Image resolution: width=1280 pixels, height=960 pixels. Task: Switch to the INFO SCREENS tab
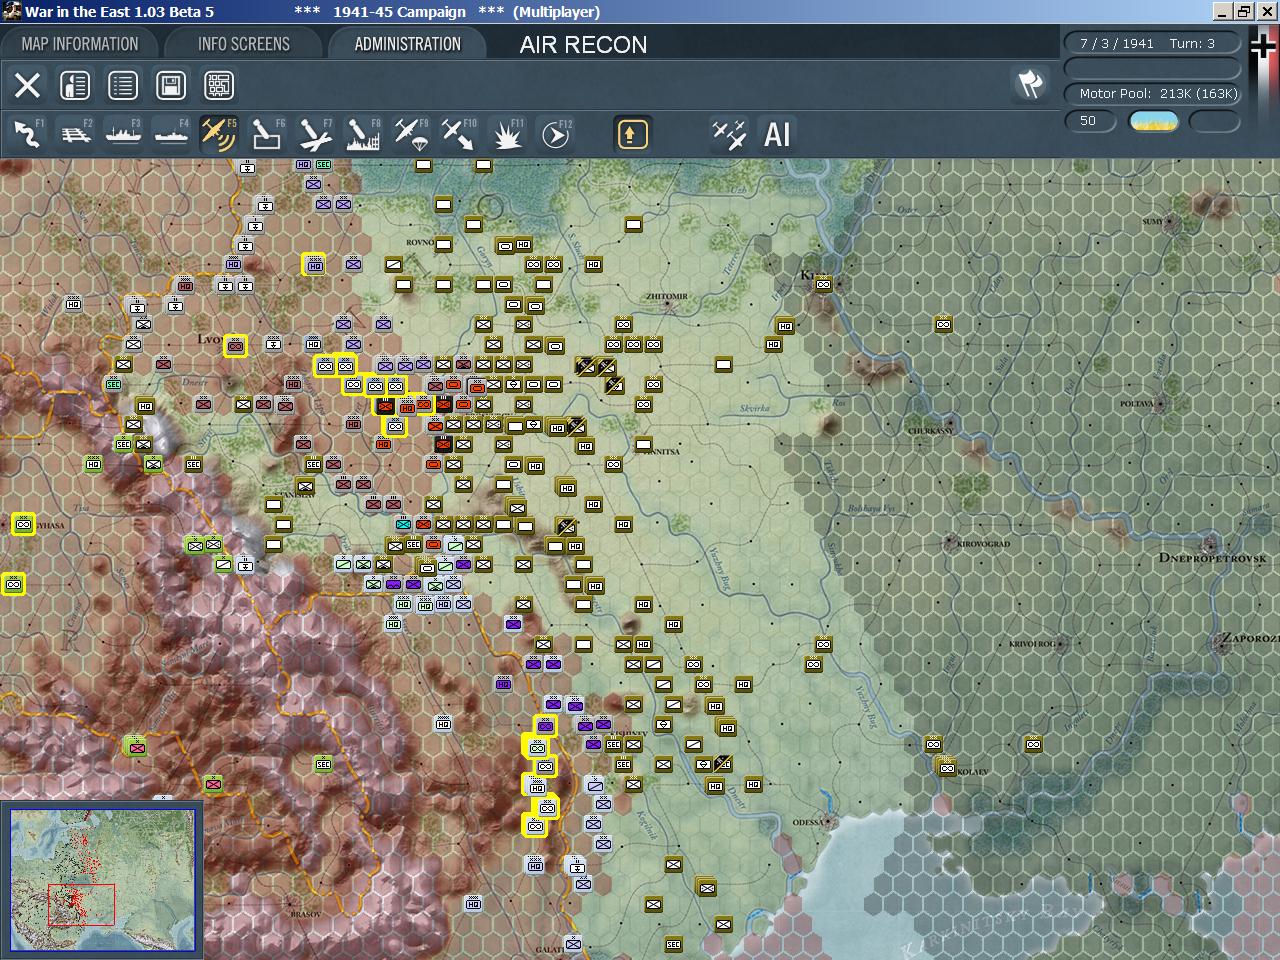[x=244, y=44]
